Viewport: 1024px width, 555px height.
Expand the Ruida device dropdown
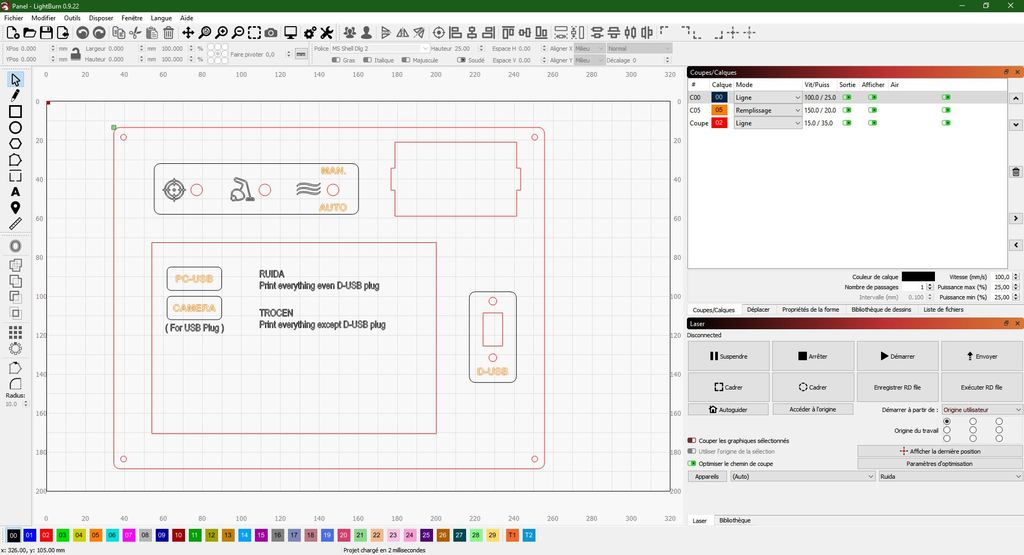[950, 477]
